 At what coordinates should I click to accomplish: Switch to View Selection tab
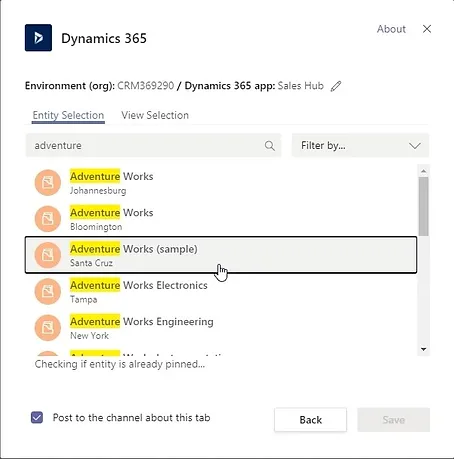click(155, 115)
